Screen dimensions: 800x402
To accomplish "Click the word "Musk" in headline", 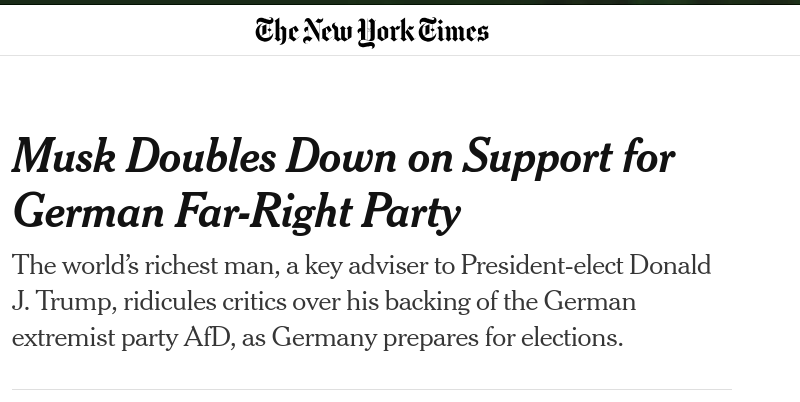I will 61,158.
